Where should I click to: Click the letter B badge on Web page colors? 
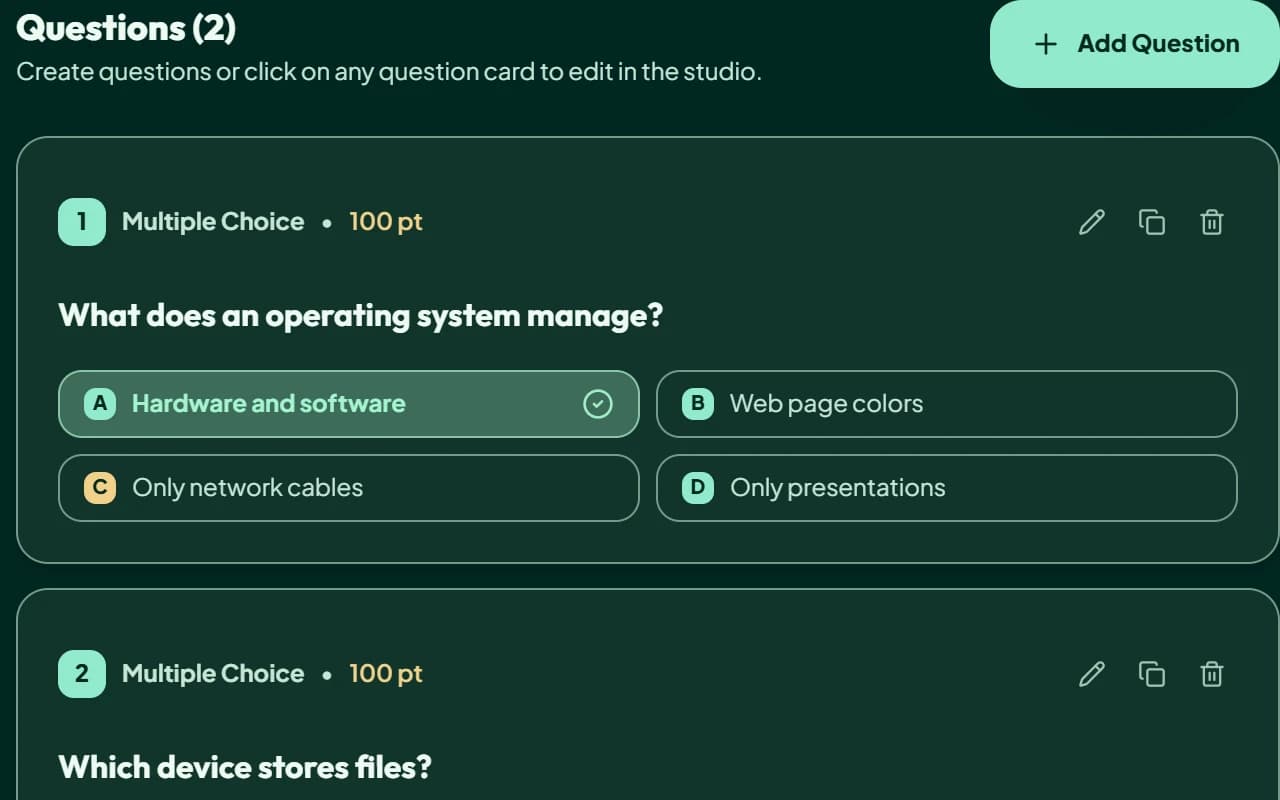(x=697, y=404)
